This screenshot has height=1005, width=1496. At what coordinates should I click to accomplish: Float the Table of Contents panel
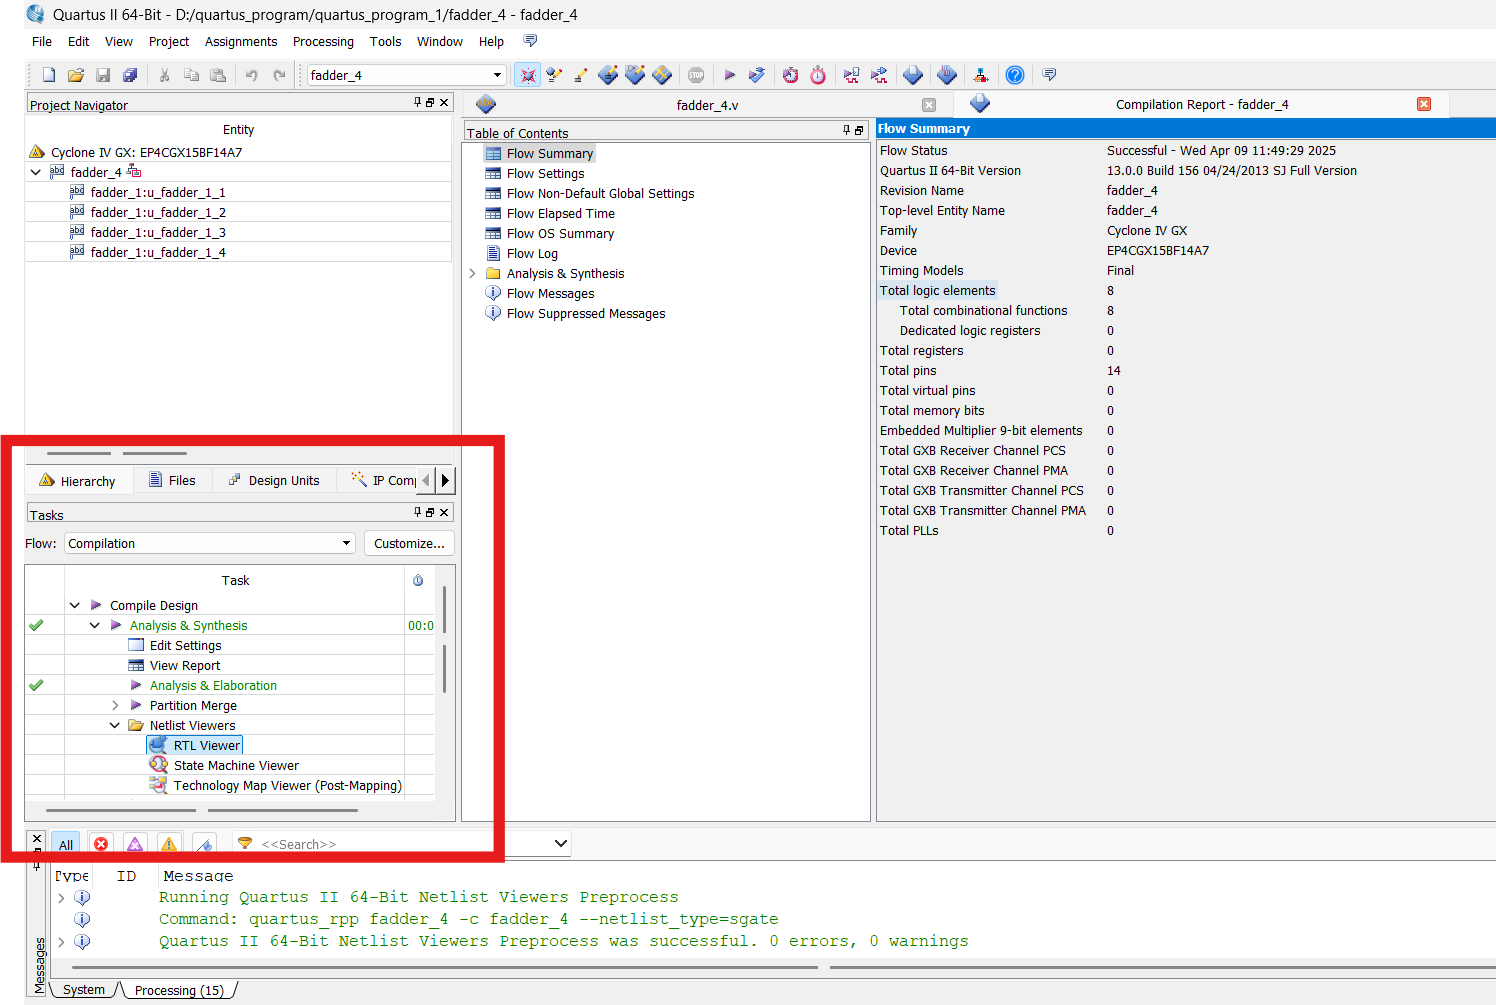[x=859, y=130]
